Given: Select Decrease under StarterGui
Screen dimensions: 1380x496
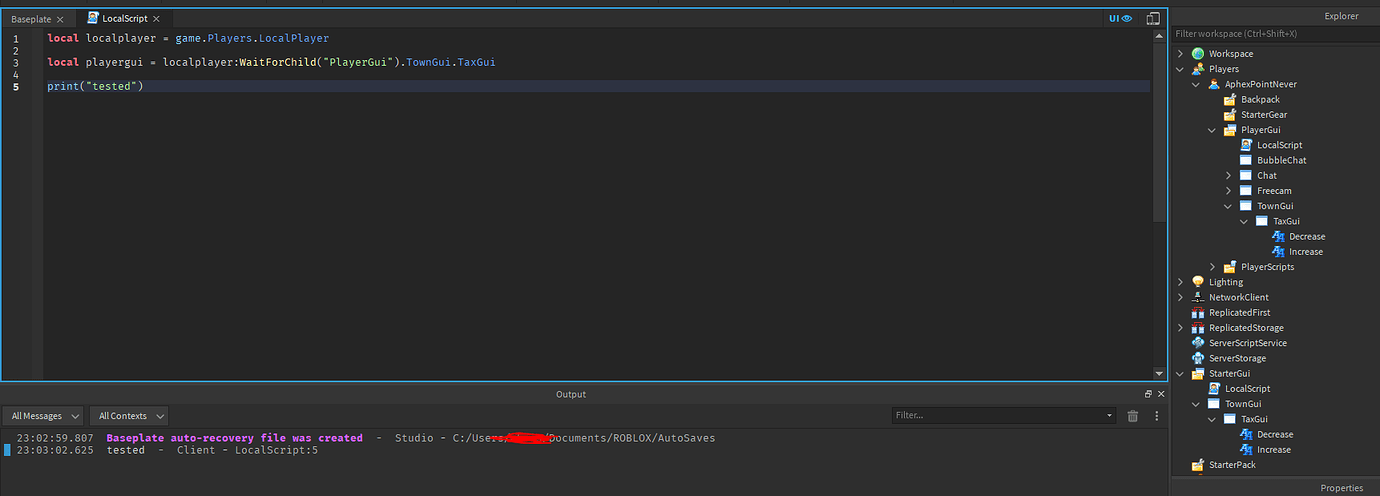Looking at the screenshot, I should click(1275, 435).
